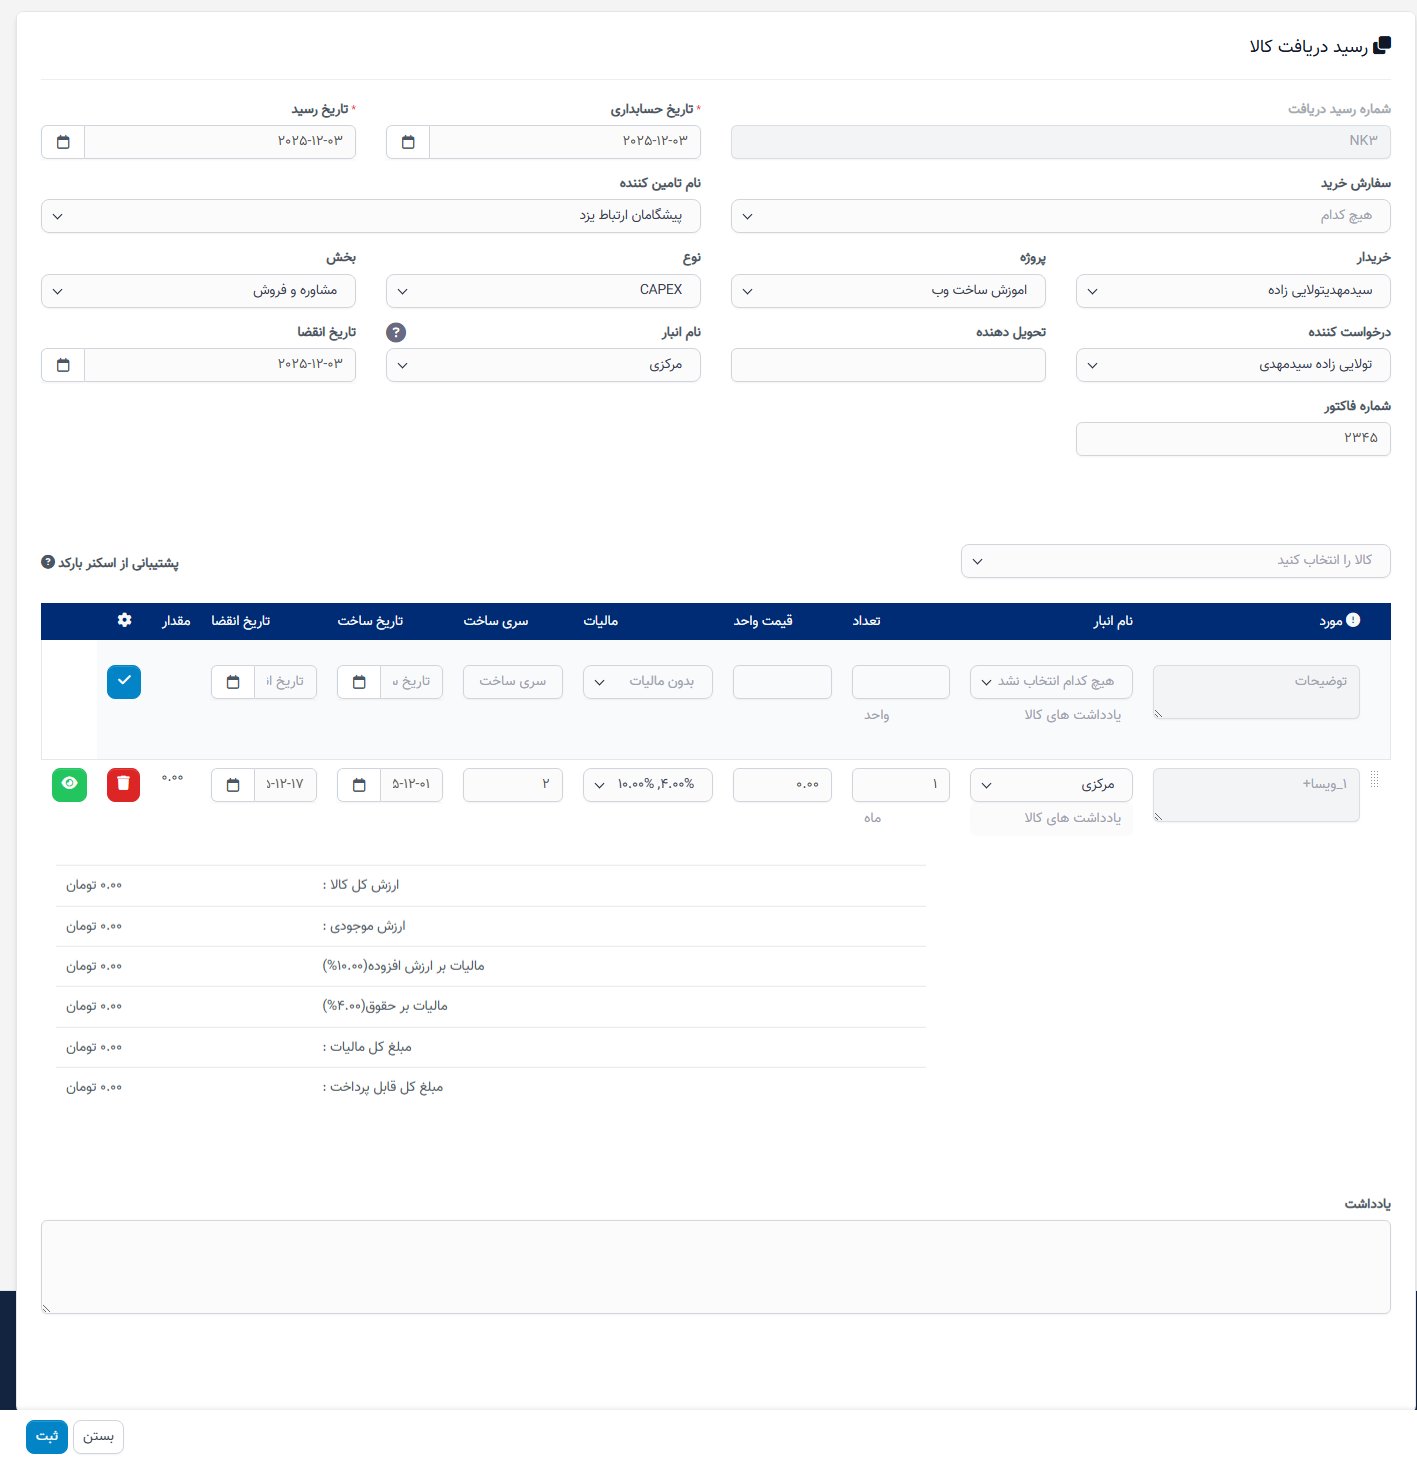Click new-row قیمت واحد price field
Screen dimensions: 1417x1464
(782, 682)
